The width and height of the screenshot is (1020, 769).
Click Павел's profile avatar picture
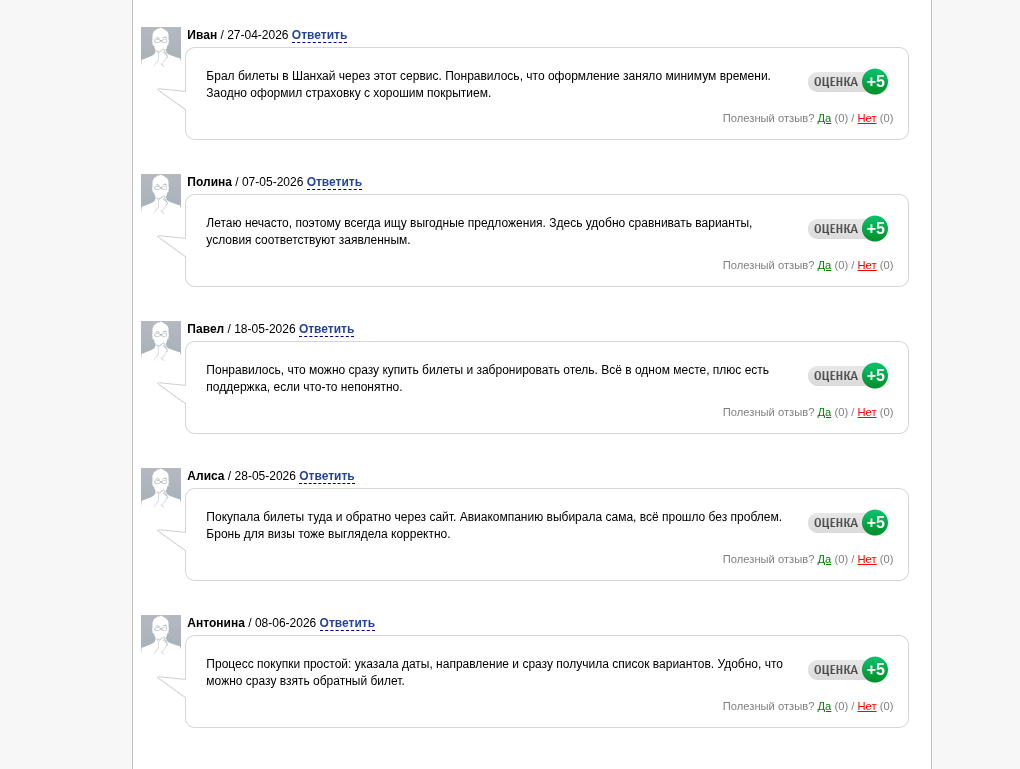pyautogui.click(x=161, y=341)
